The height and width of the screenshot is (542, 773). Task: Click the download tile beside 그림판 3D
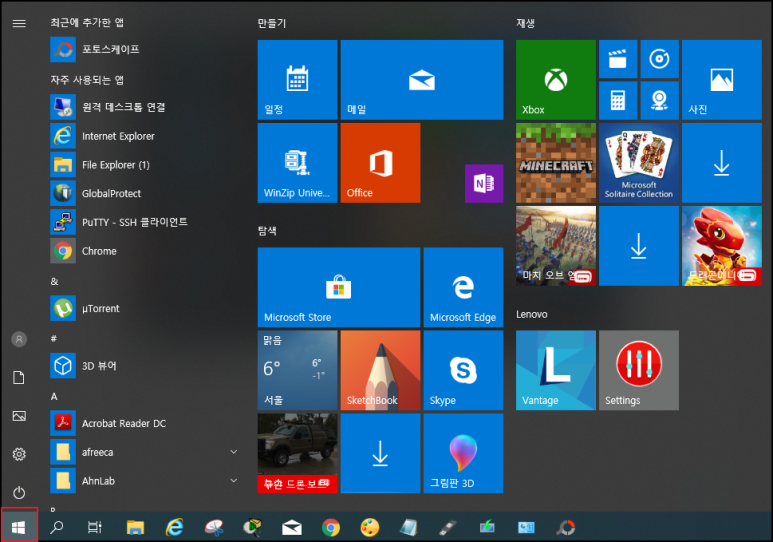coord(380,453)
